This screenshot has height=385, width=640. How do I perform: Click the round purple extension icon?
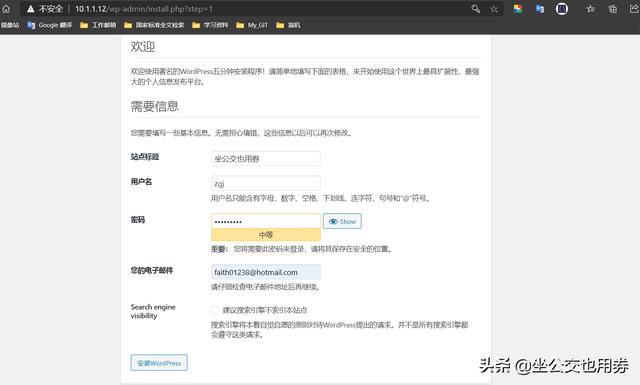tap(562, 9)
